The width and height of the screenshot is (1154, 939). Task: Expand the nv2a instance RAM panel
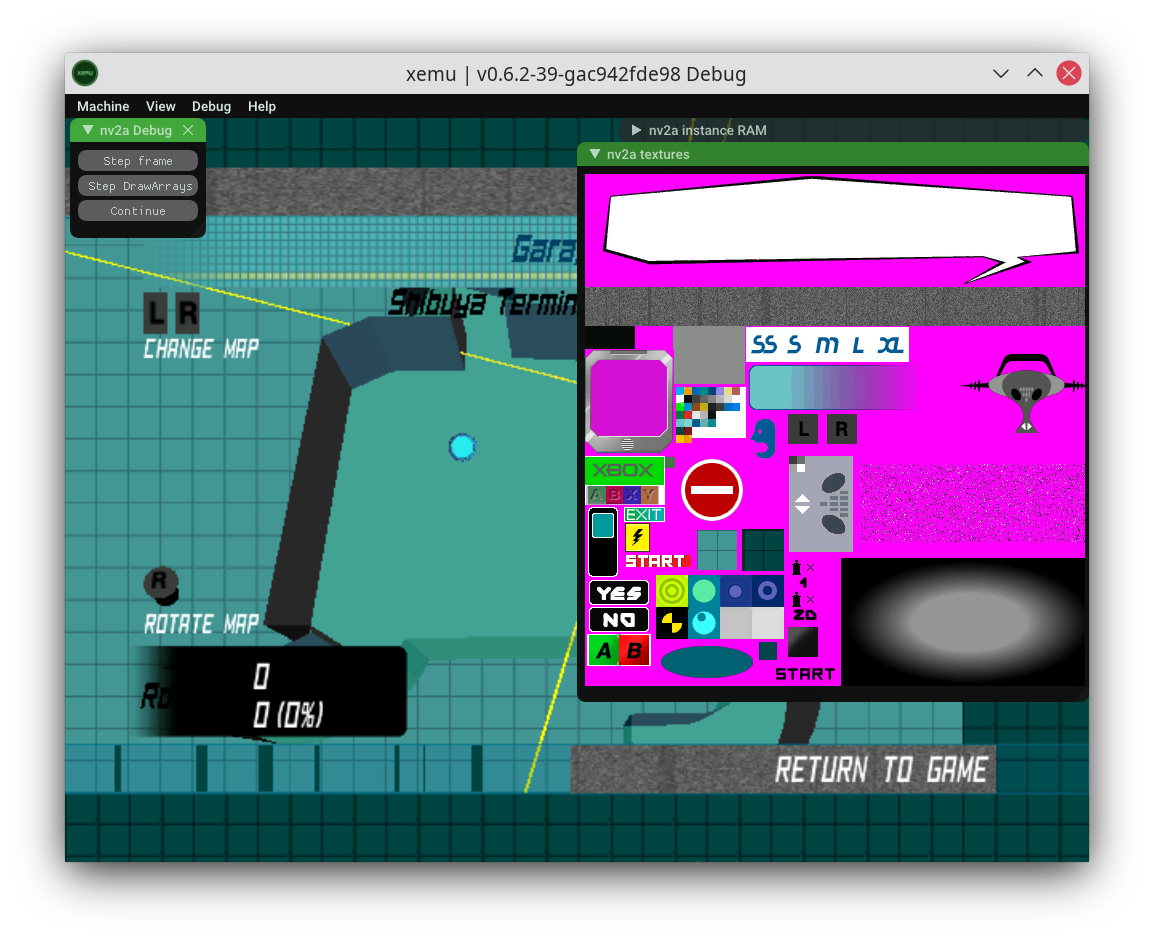click(x=636, y=130)
